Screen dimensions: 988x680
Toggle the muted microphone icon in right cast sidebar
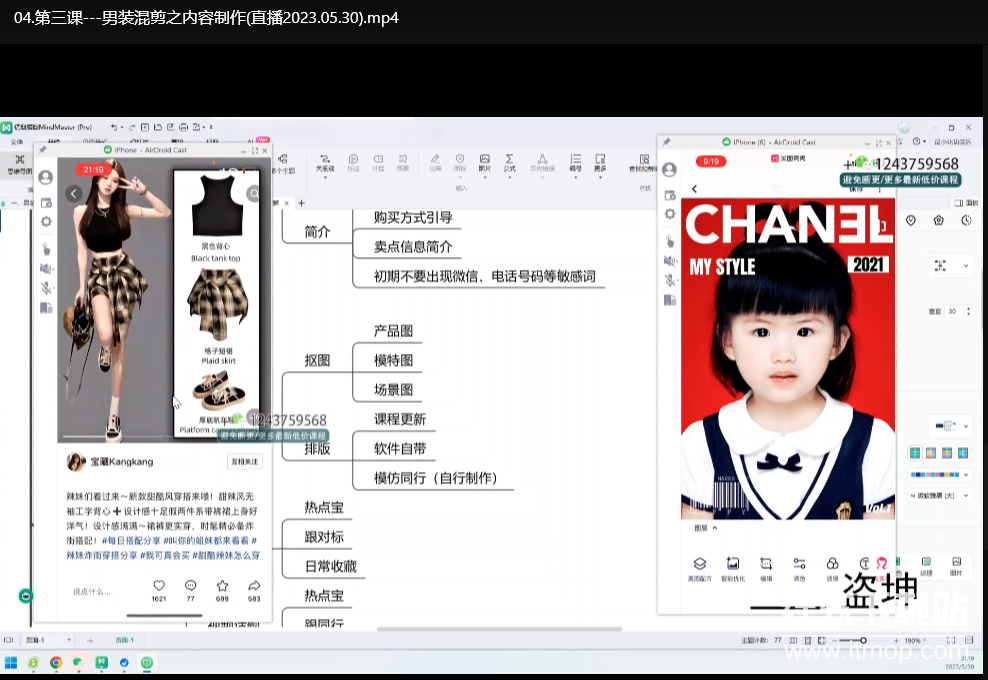pyautogui.click(x=670, y=280)
